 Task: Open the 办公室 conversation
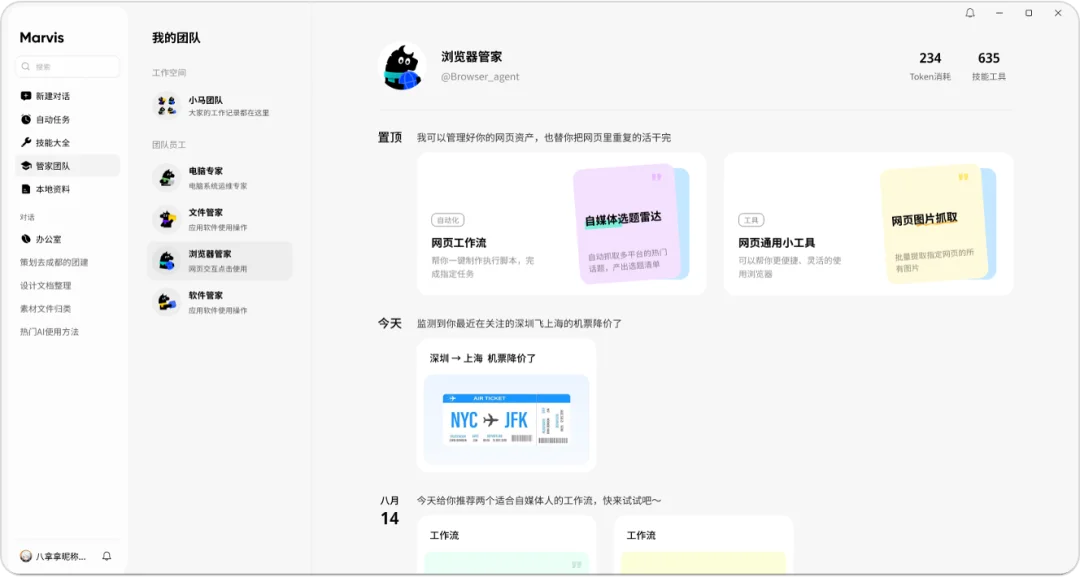pos(67,239)
